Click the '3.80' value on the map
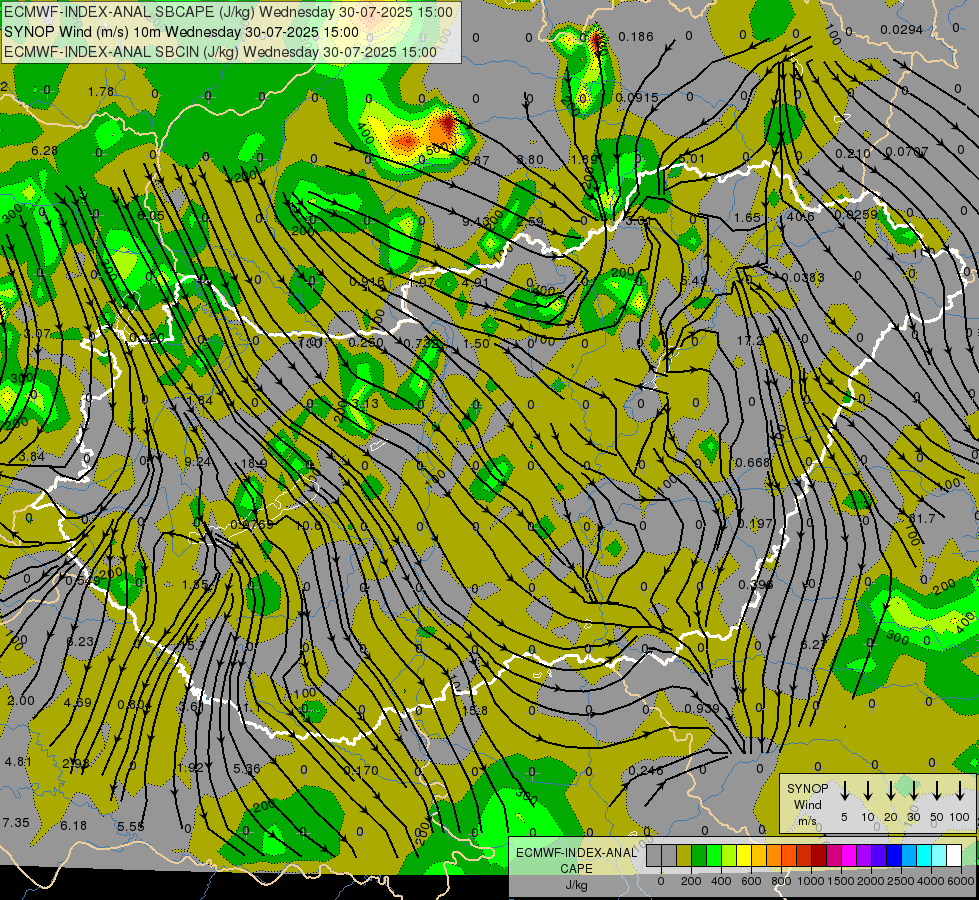The image size is (979, 900). coord(531,160)
